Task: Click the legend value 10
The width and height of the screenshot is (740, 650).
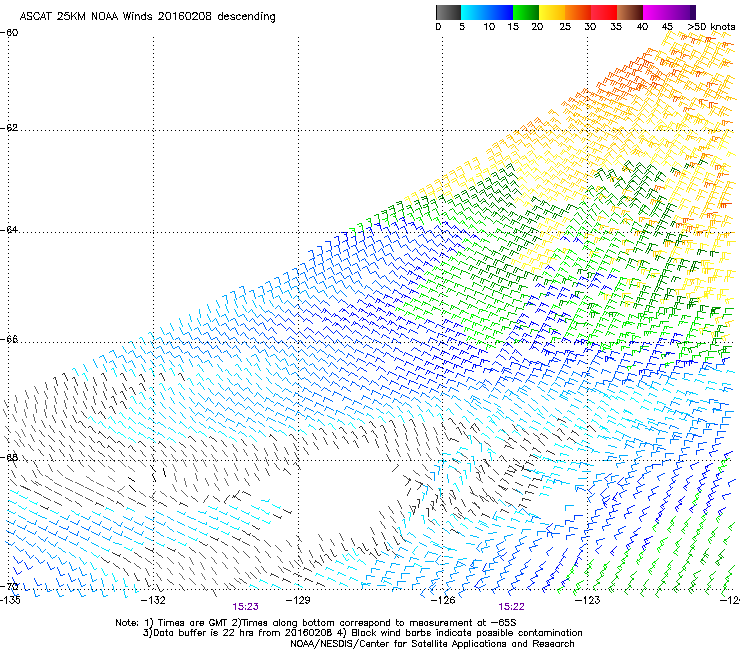Action: coord(489,27)
